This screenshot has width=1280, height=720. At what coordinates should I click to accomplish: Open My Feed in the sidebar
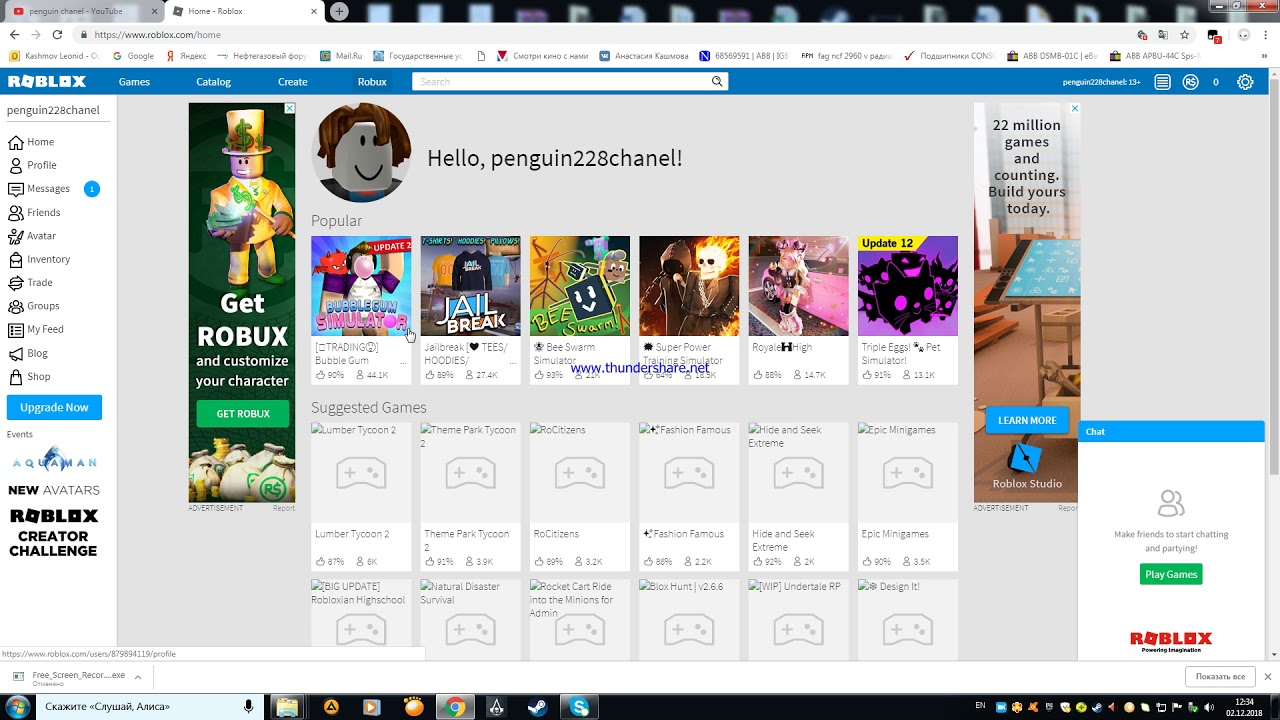[45, 329]
